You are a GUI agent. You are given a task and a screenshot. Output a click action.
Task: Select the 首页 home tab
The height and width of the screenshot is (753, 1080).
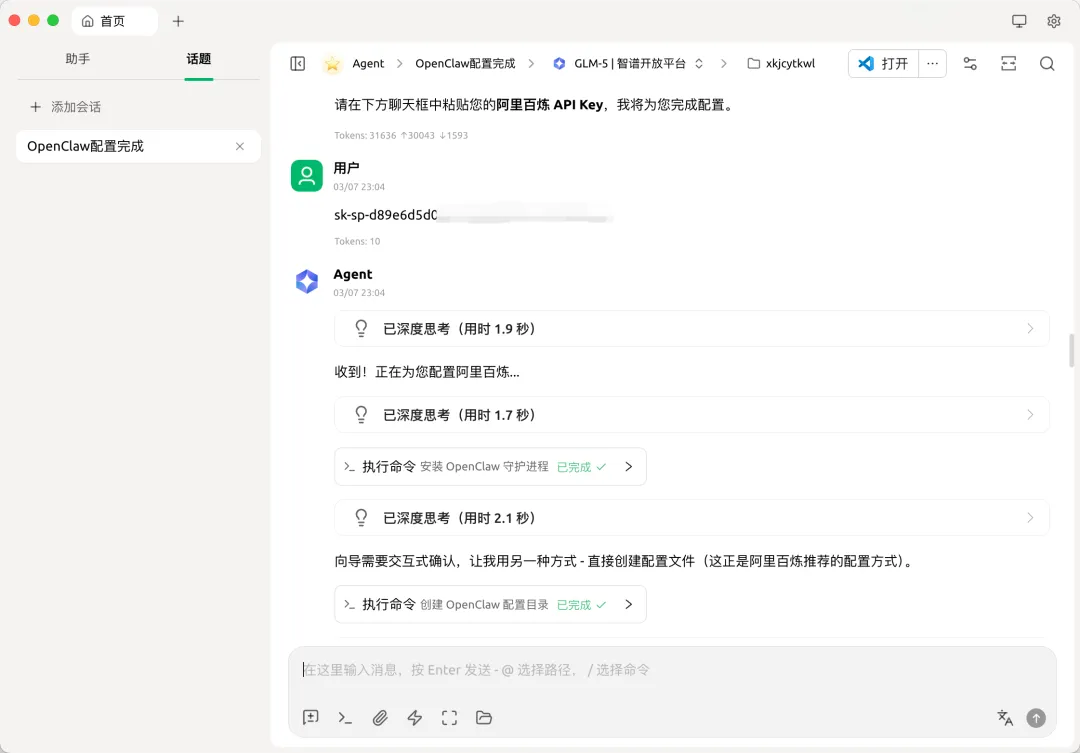114,21
